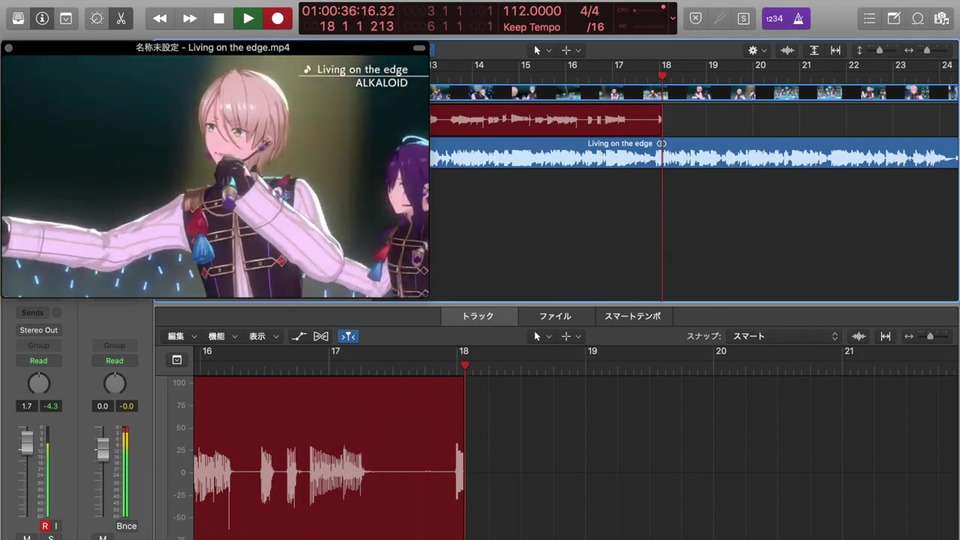Click the Record button in the transport

tap(277, 18)
